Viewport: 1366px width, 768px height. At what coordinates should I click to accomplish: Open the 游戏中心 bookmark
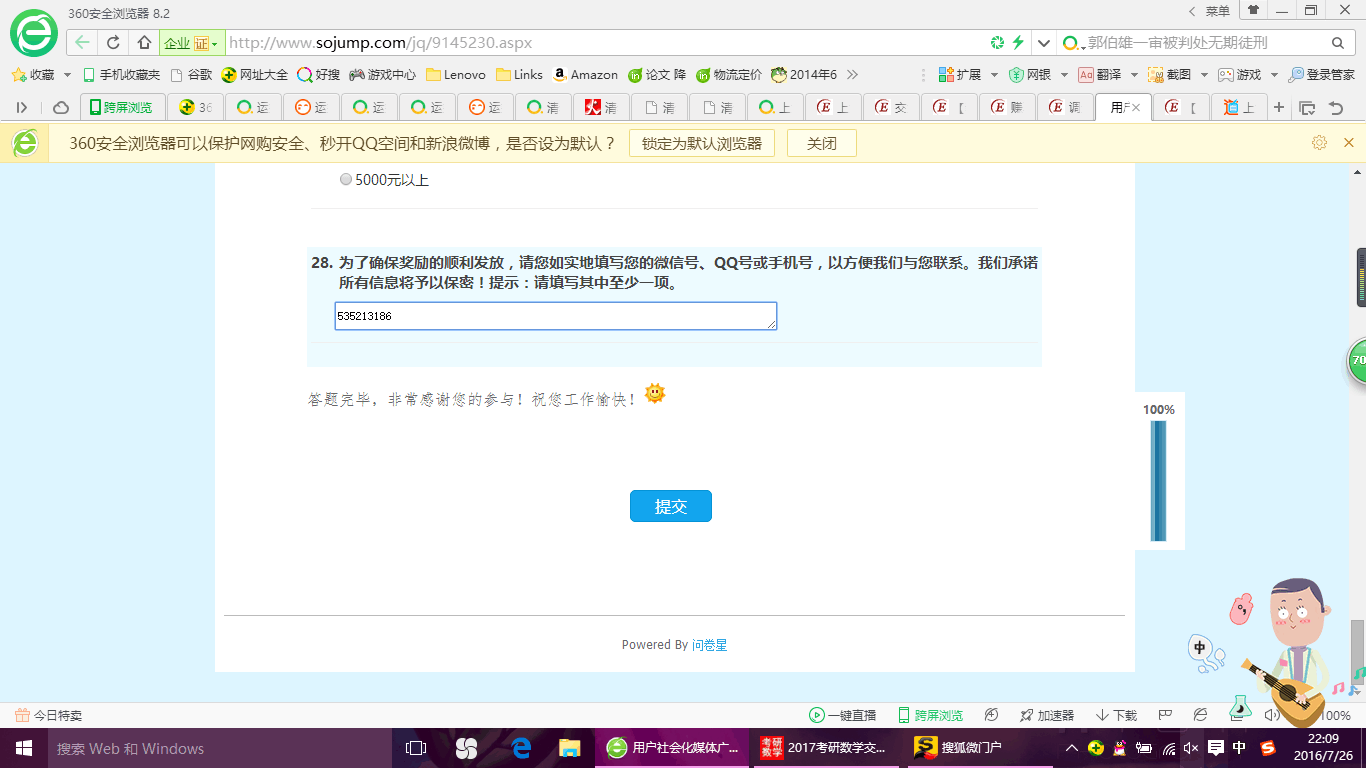382,75
